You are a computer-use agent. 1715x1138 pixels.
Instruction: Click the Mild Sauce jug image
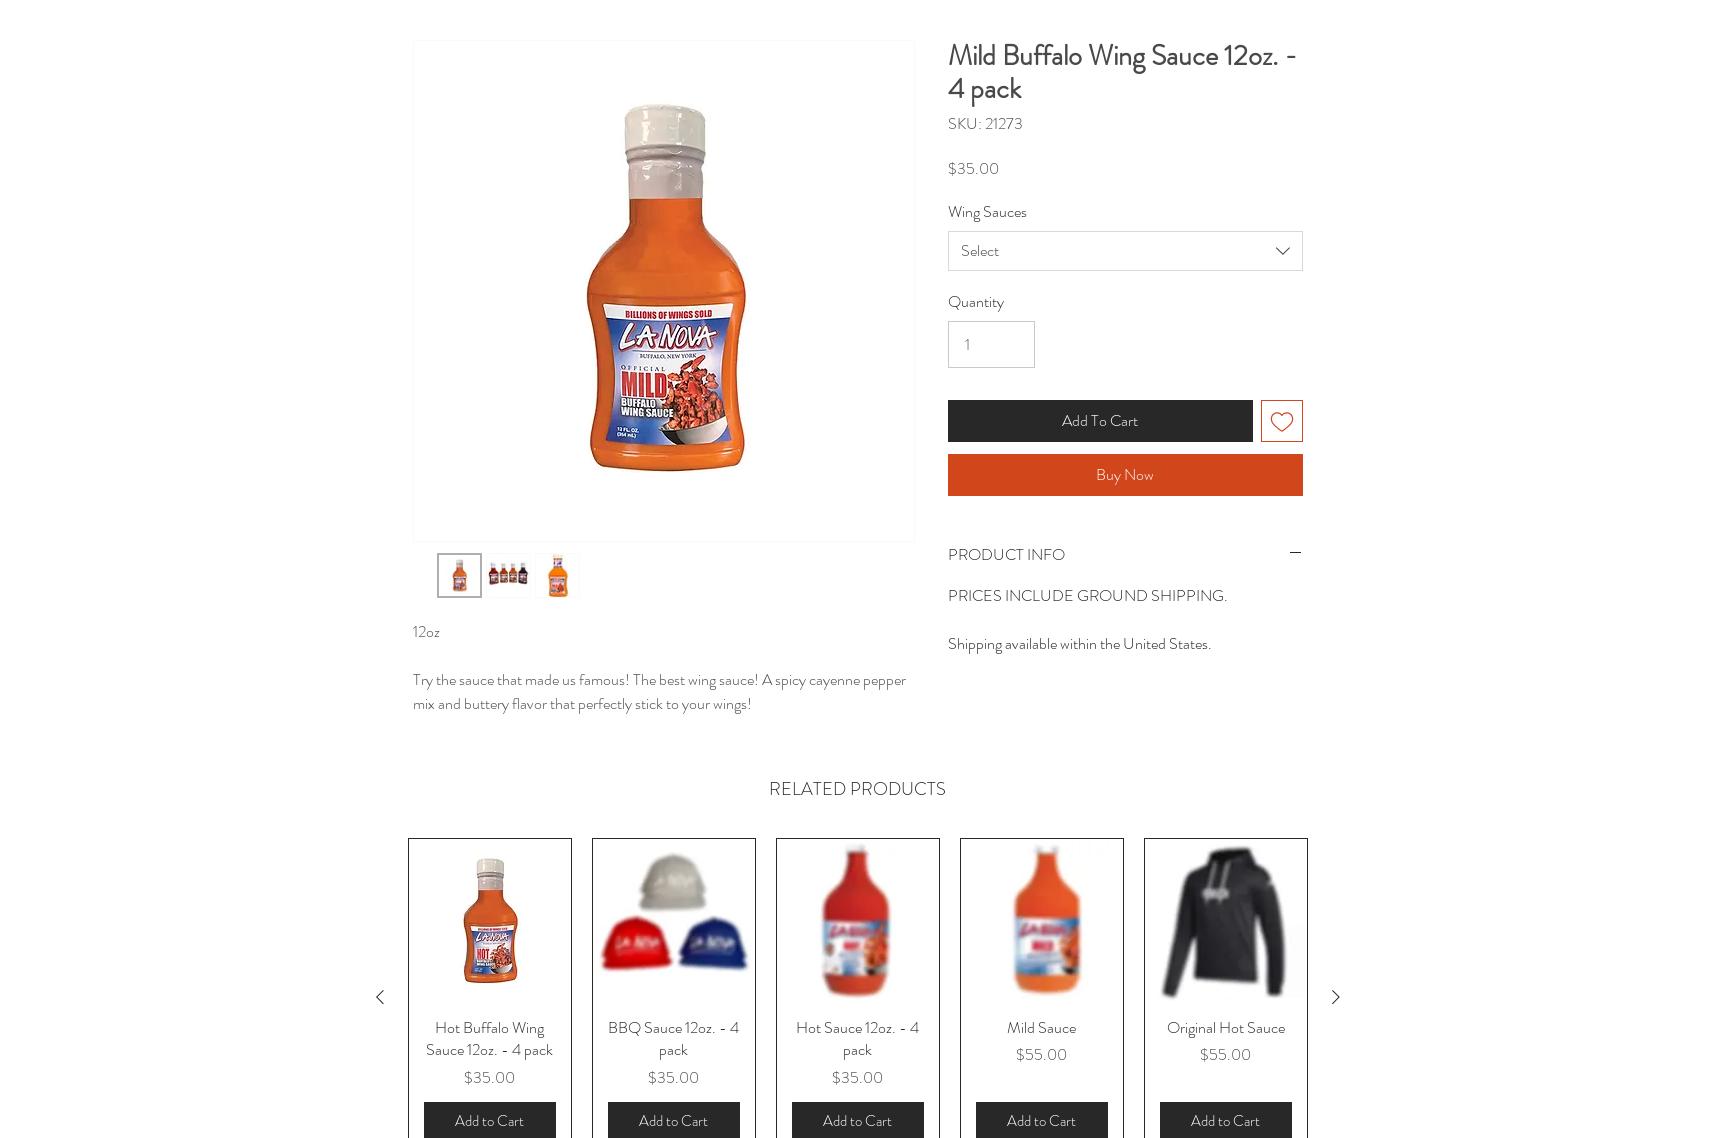point(1041,921)
